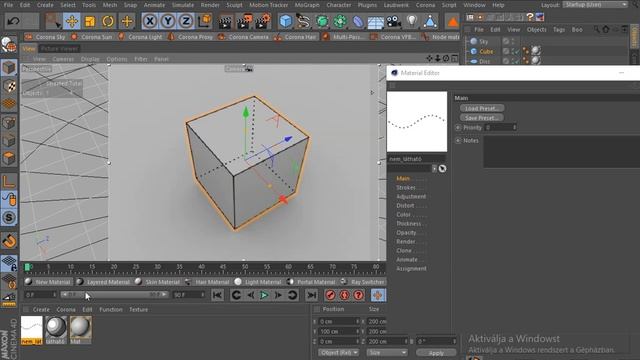640x360 pixels.
Task: Open the Size mode dropdown
Action: [x=387, y=352]
